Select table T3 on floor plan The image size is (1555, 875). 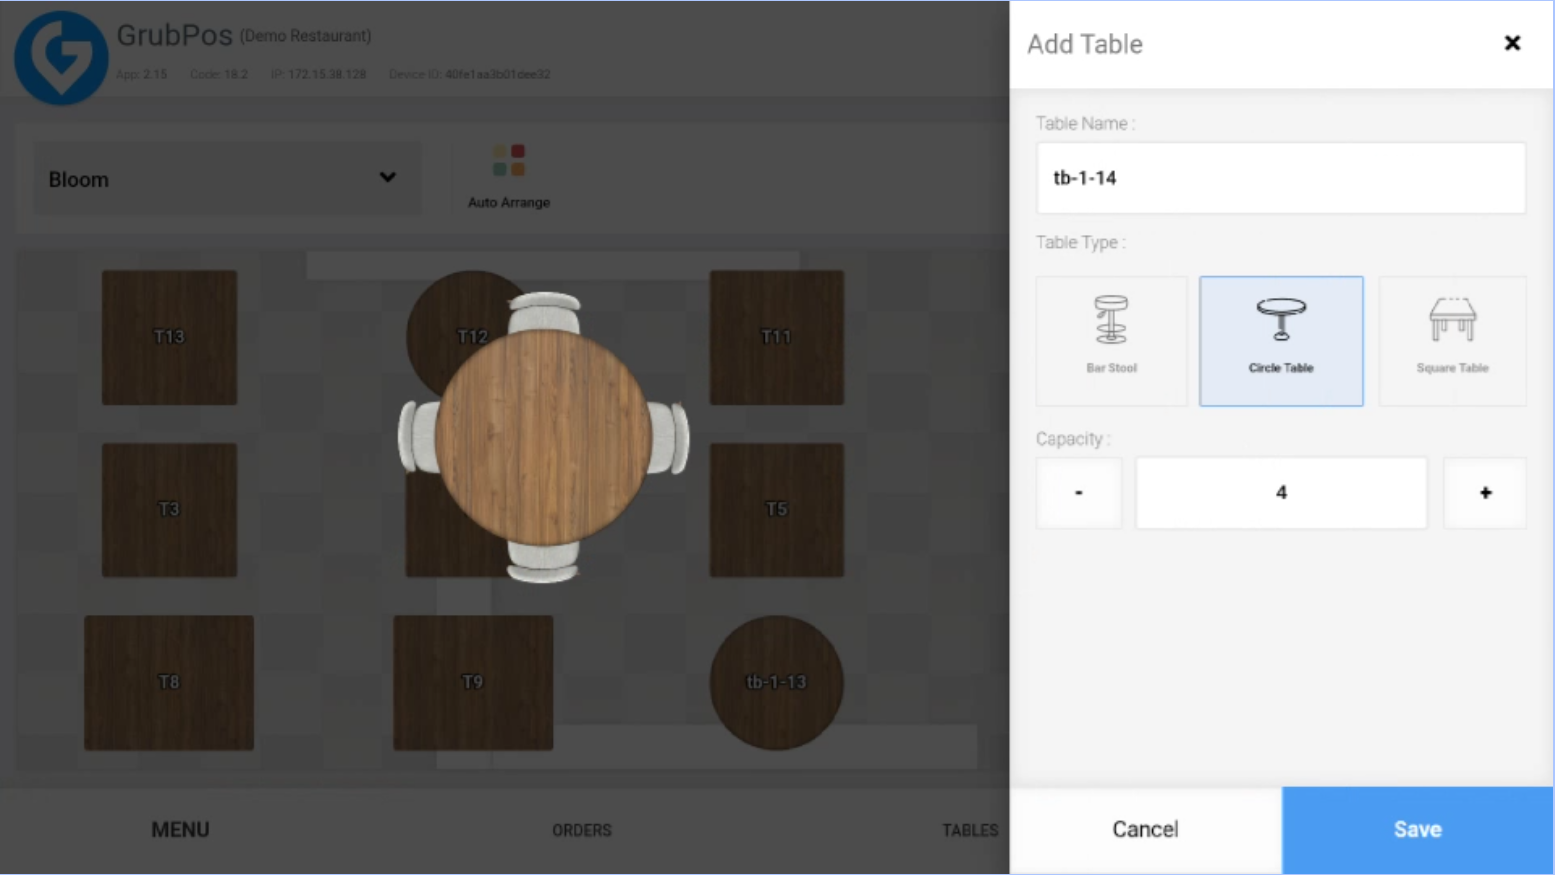coord(169,510)
